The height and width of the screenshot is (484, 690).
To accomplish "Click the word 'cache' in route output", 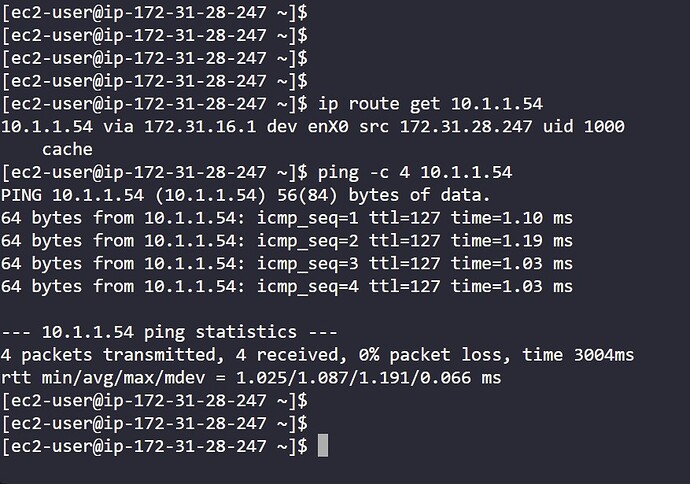I will (x=67, y=150).
